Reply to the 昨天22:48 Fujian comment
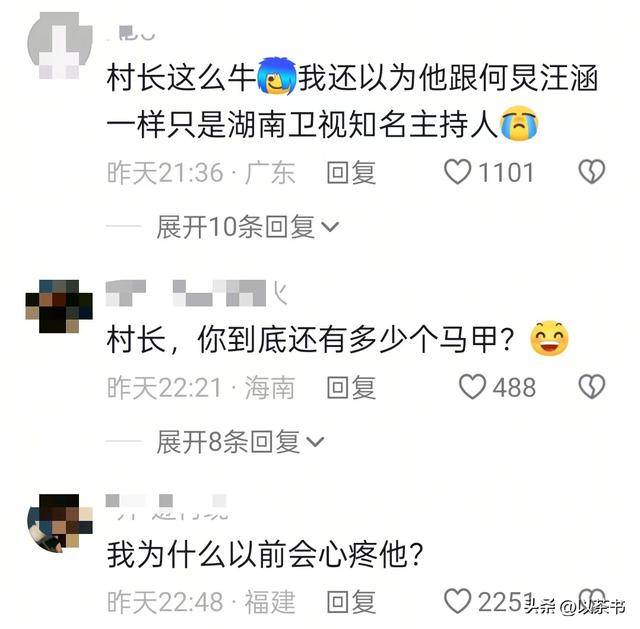Screen dimensions: 640x629 [x=351, y=602]
